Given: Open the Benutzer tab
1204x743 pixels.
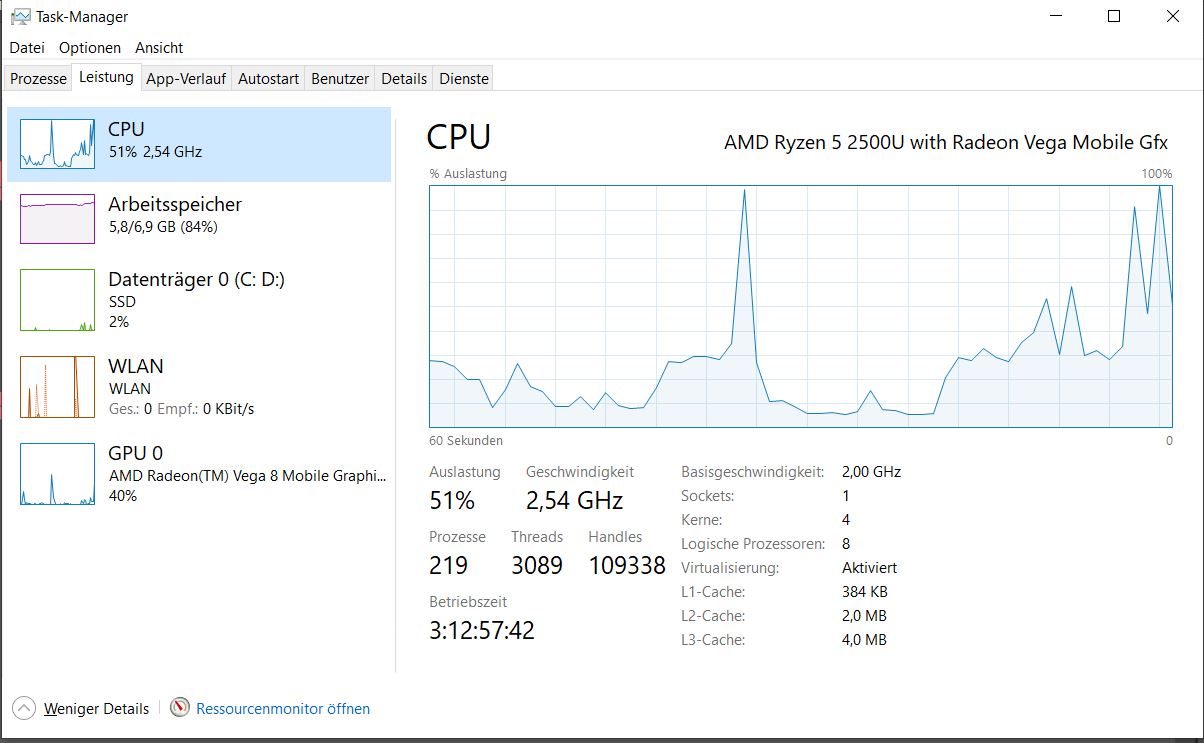Looking at the screenshot, I should point(340,78).
